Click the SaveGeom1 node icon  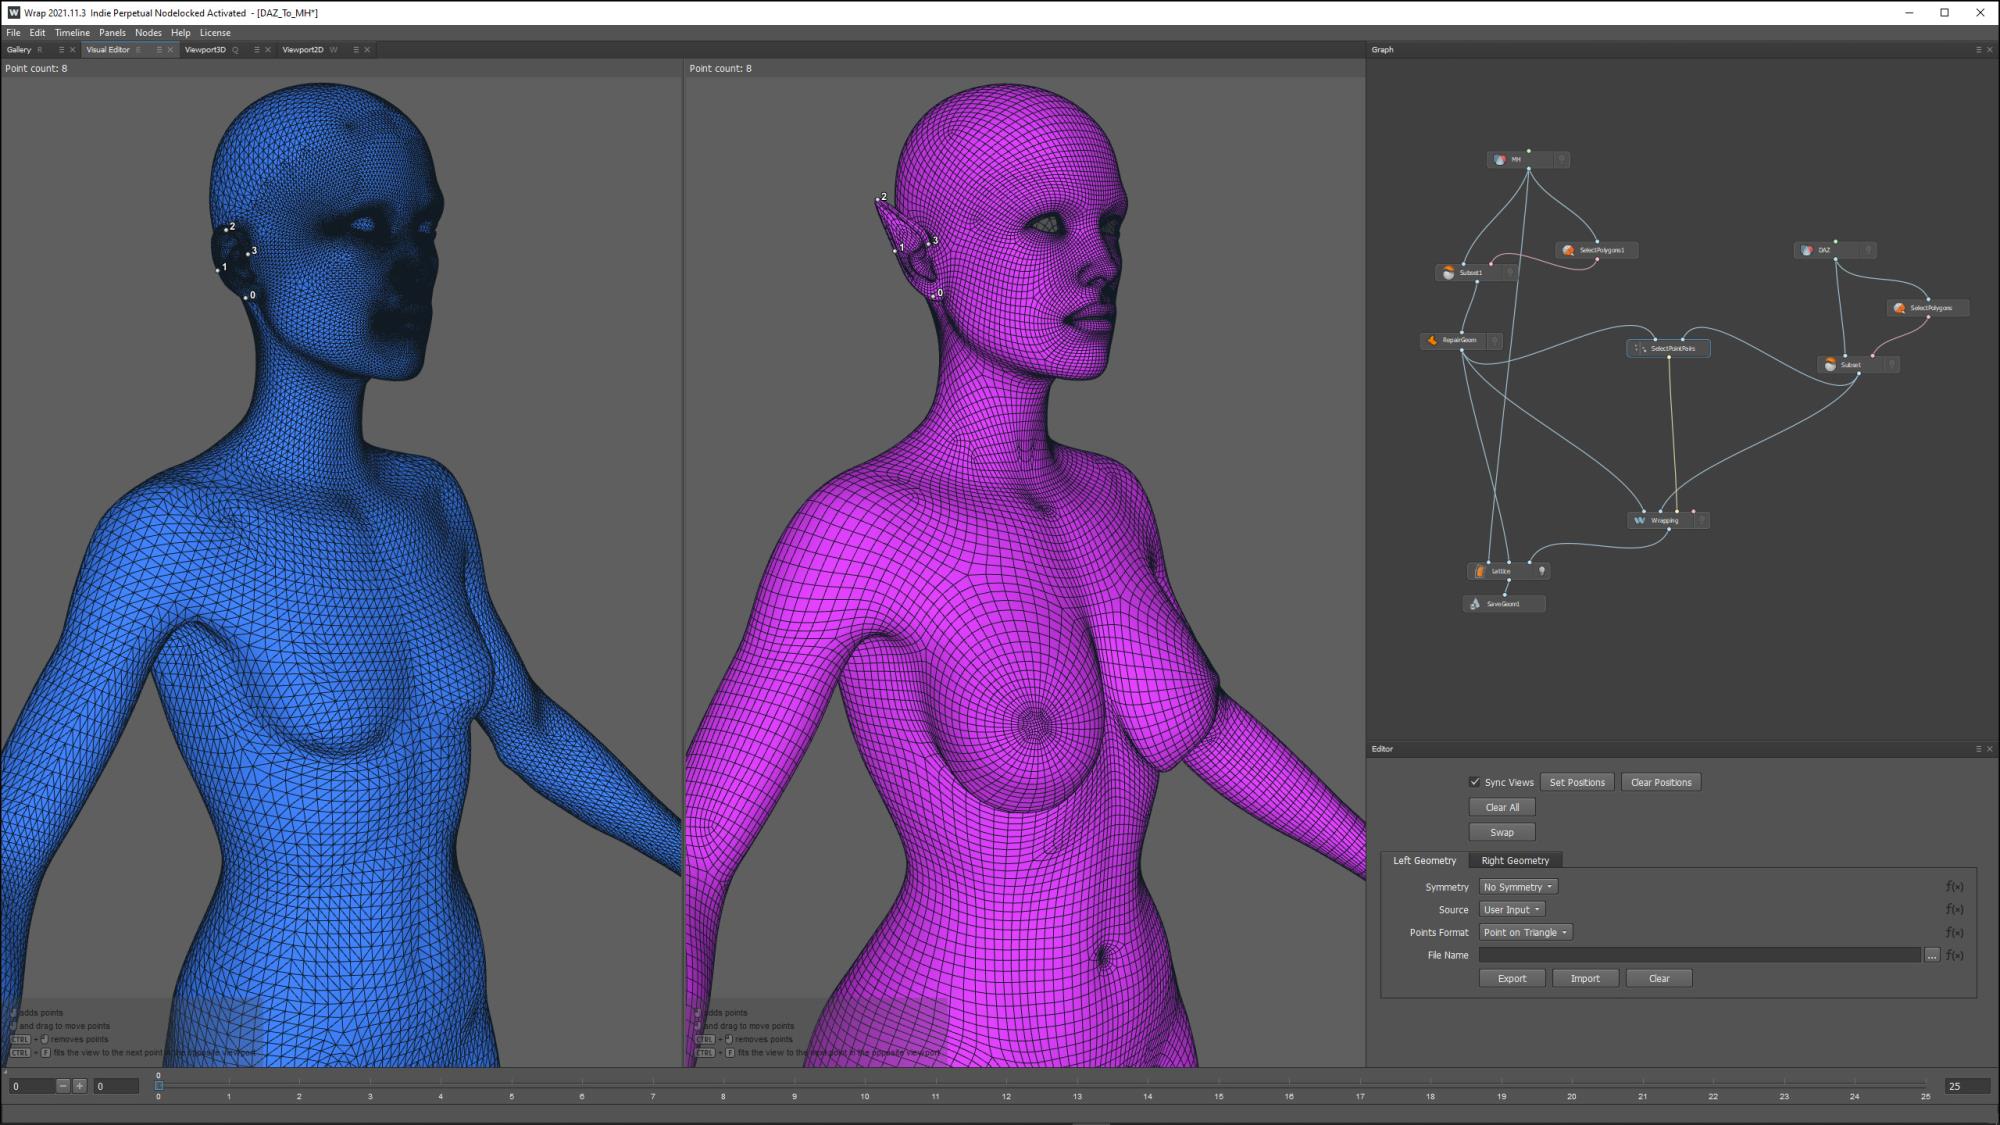coord(1475,604)
